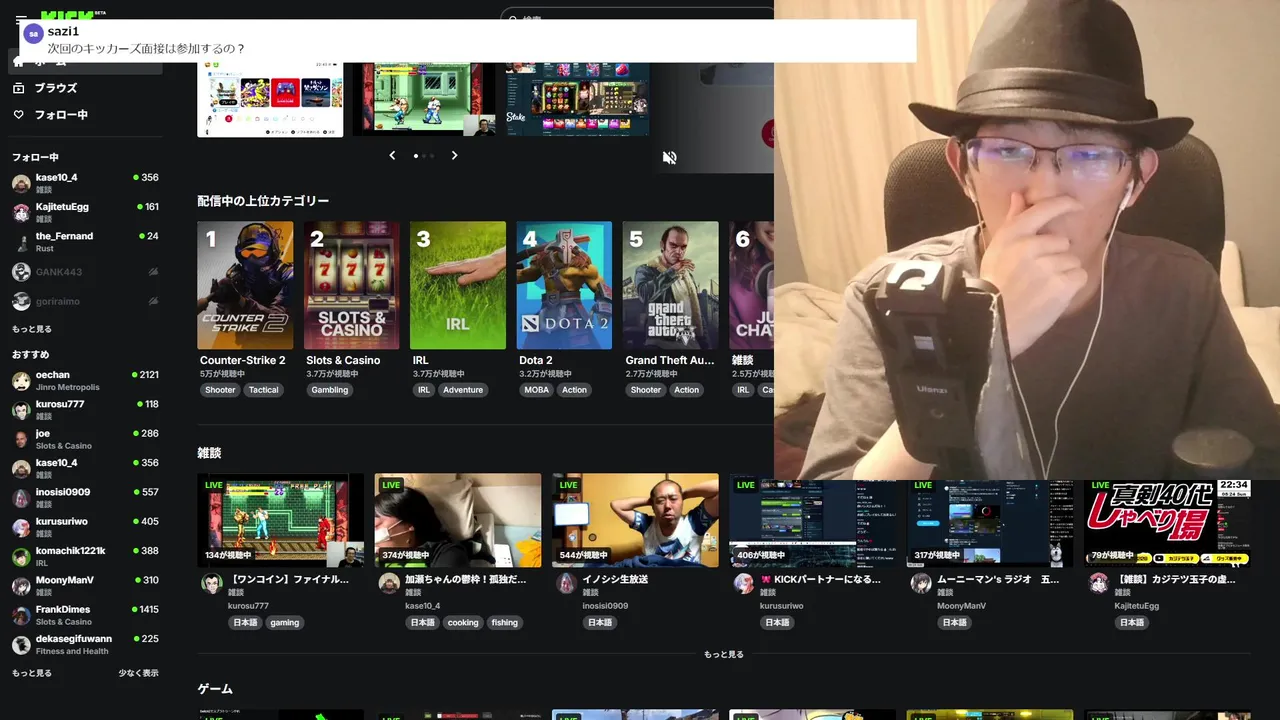1280x720 pixels.
Task: Click the gaming tag under kurosu777 stream
Action: tap(285, 622)
